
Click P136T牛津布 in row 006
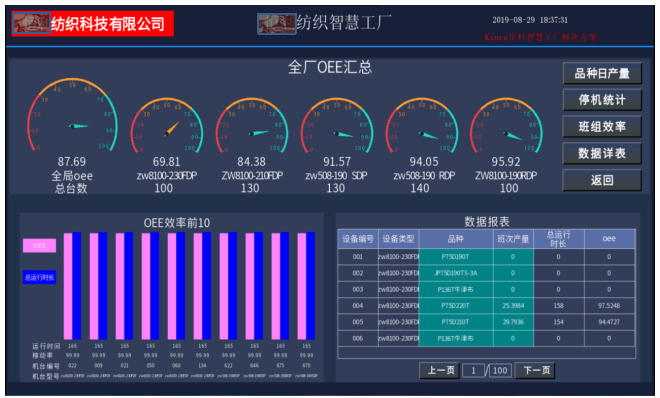pos(456,339)
